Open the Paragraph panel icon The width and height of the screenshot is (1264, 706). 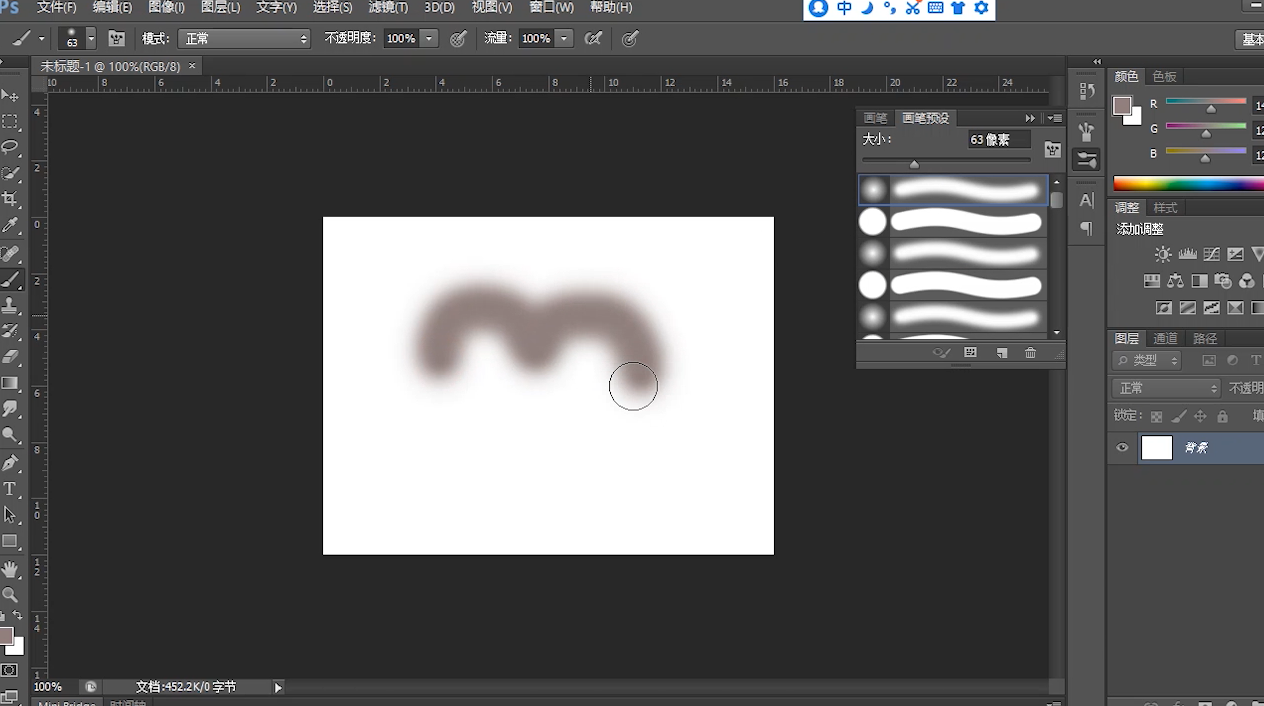[x=1087, y=229]
